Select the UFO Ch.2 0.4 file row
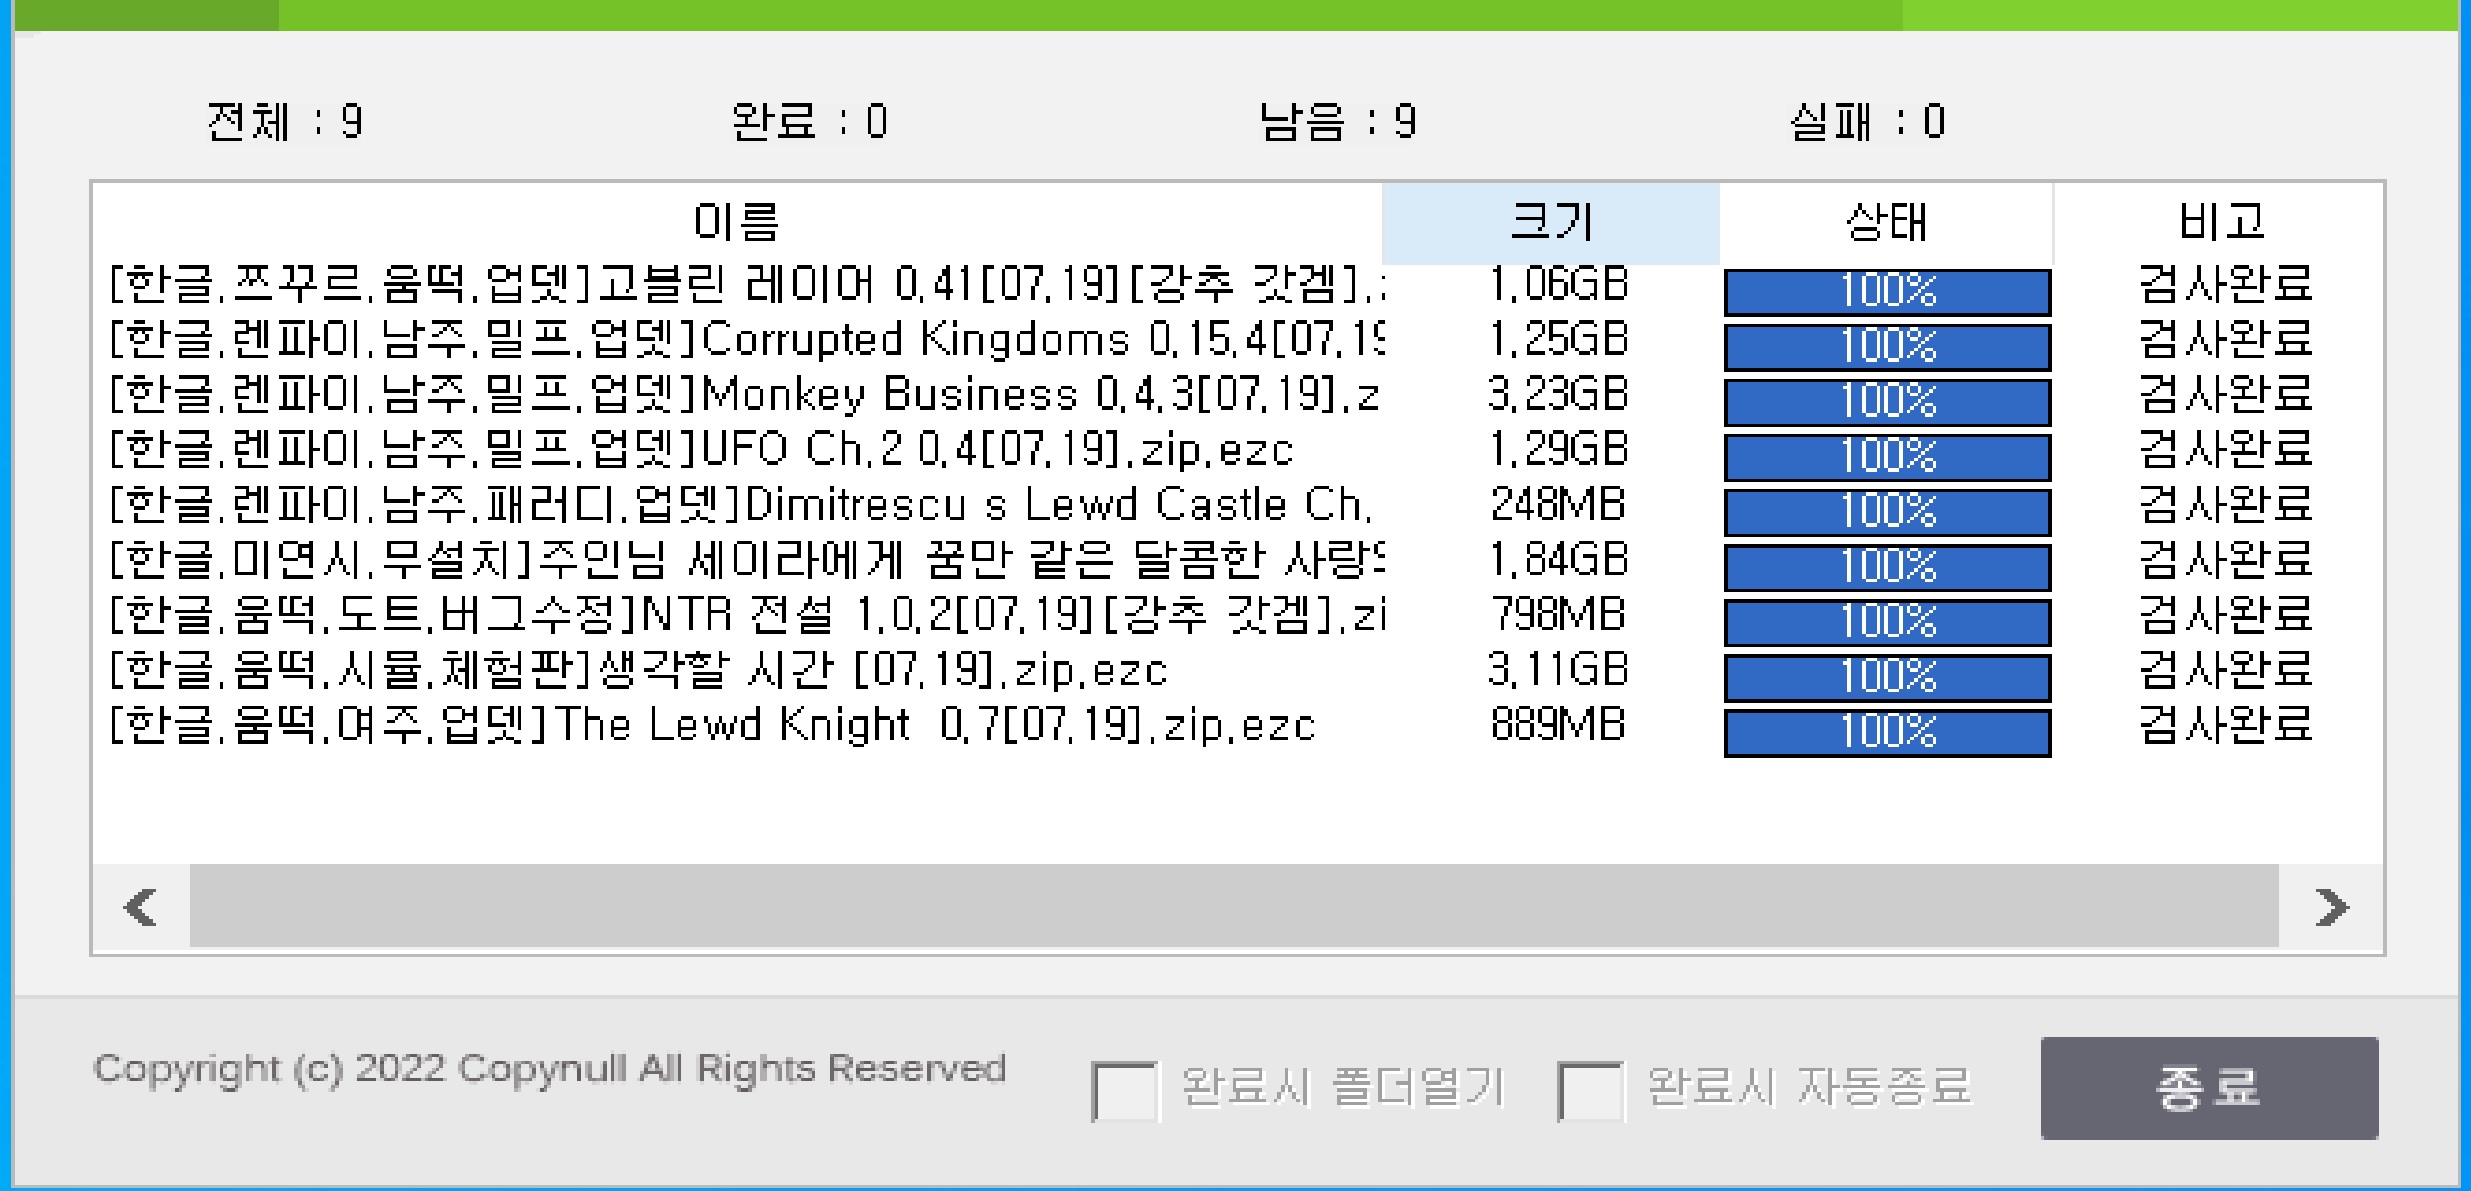Screen dimensions: 2471x1191 700,450
